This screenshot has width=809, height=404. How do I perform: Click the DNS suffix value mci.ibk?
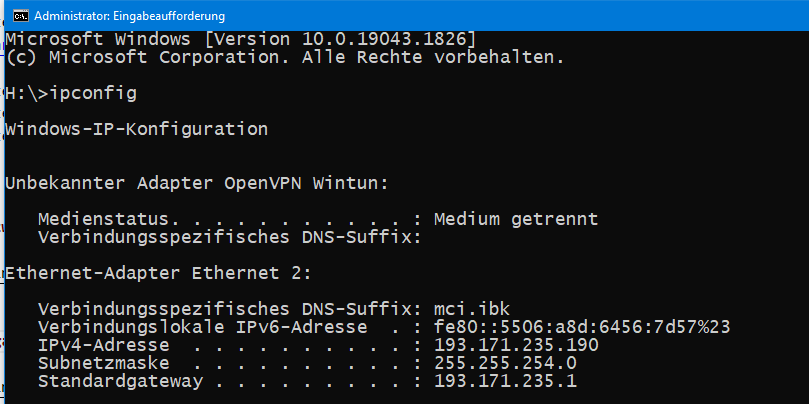tap(472, 309)
